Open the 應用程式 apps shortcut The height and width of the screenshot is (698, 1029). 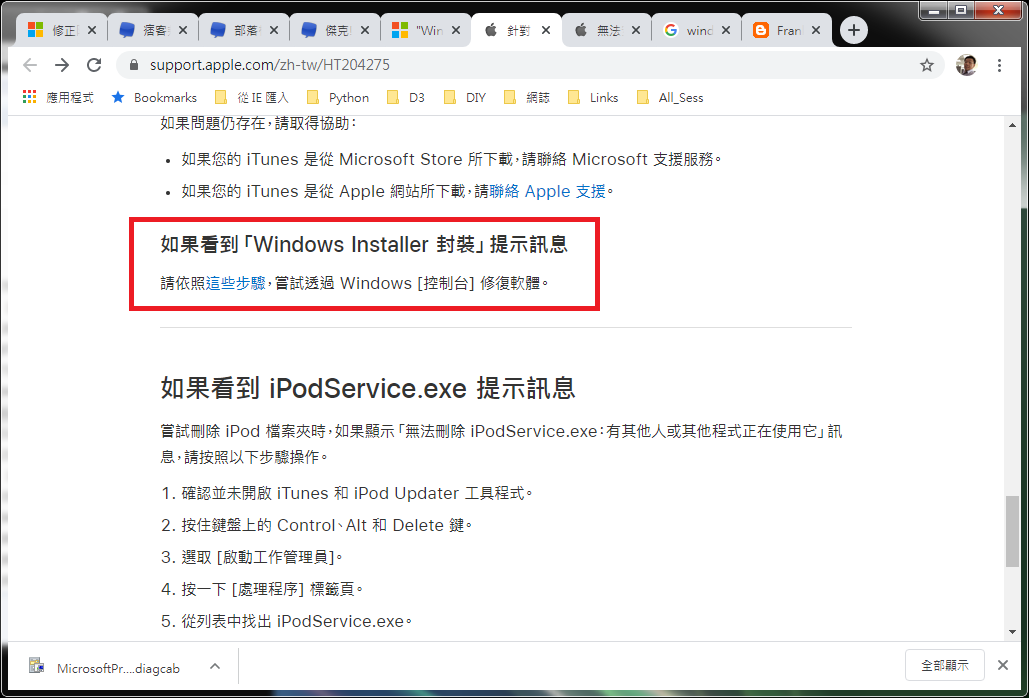(58, 98)
